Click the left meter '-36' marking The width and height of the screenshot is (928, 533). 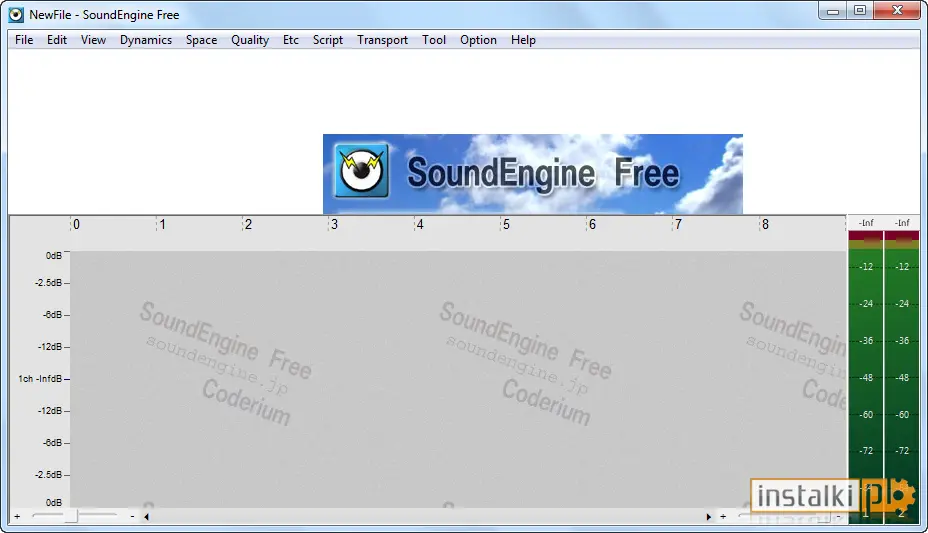point(866,341)
